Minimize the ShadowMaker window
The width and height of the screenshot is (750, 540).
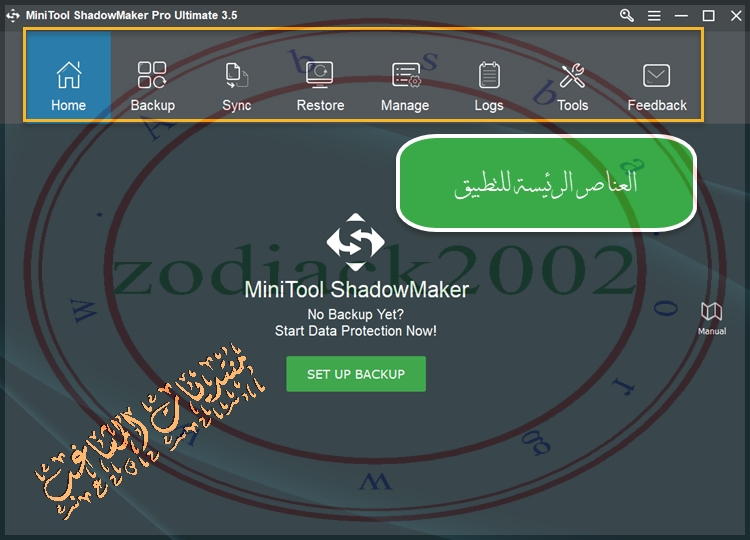pyautogui.click(x=682, y=16)
